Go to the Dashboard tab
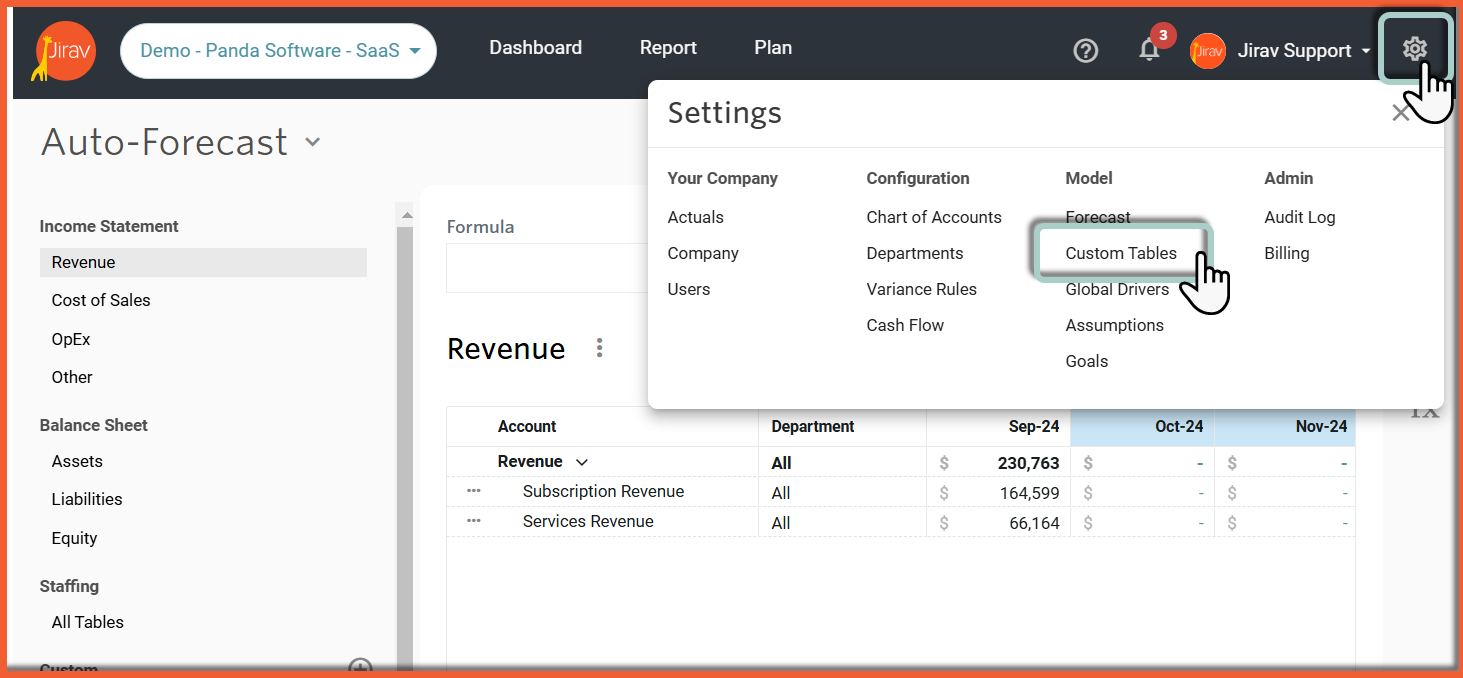Screen dimensions: 1463x678 [535, 48]
